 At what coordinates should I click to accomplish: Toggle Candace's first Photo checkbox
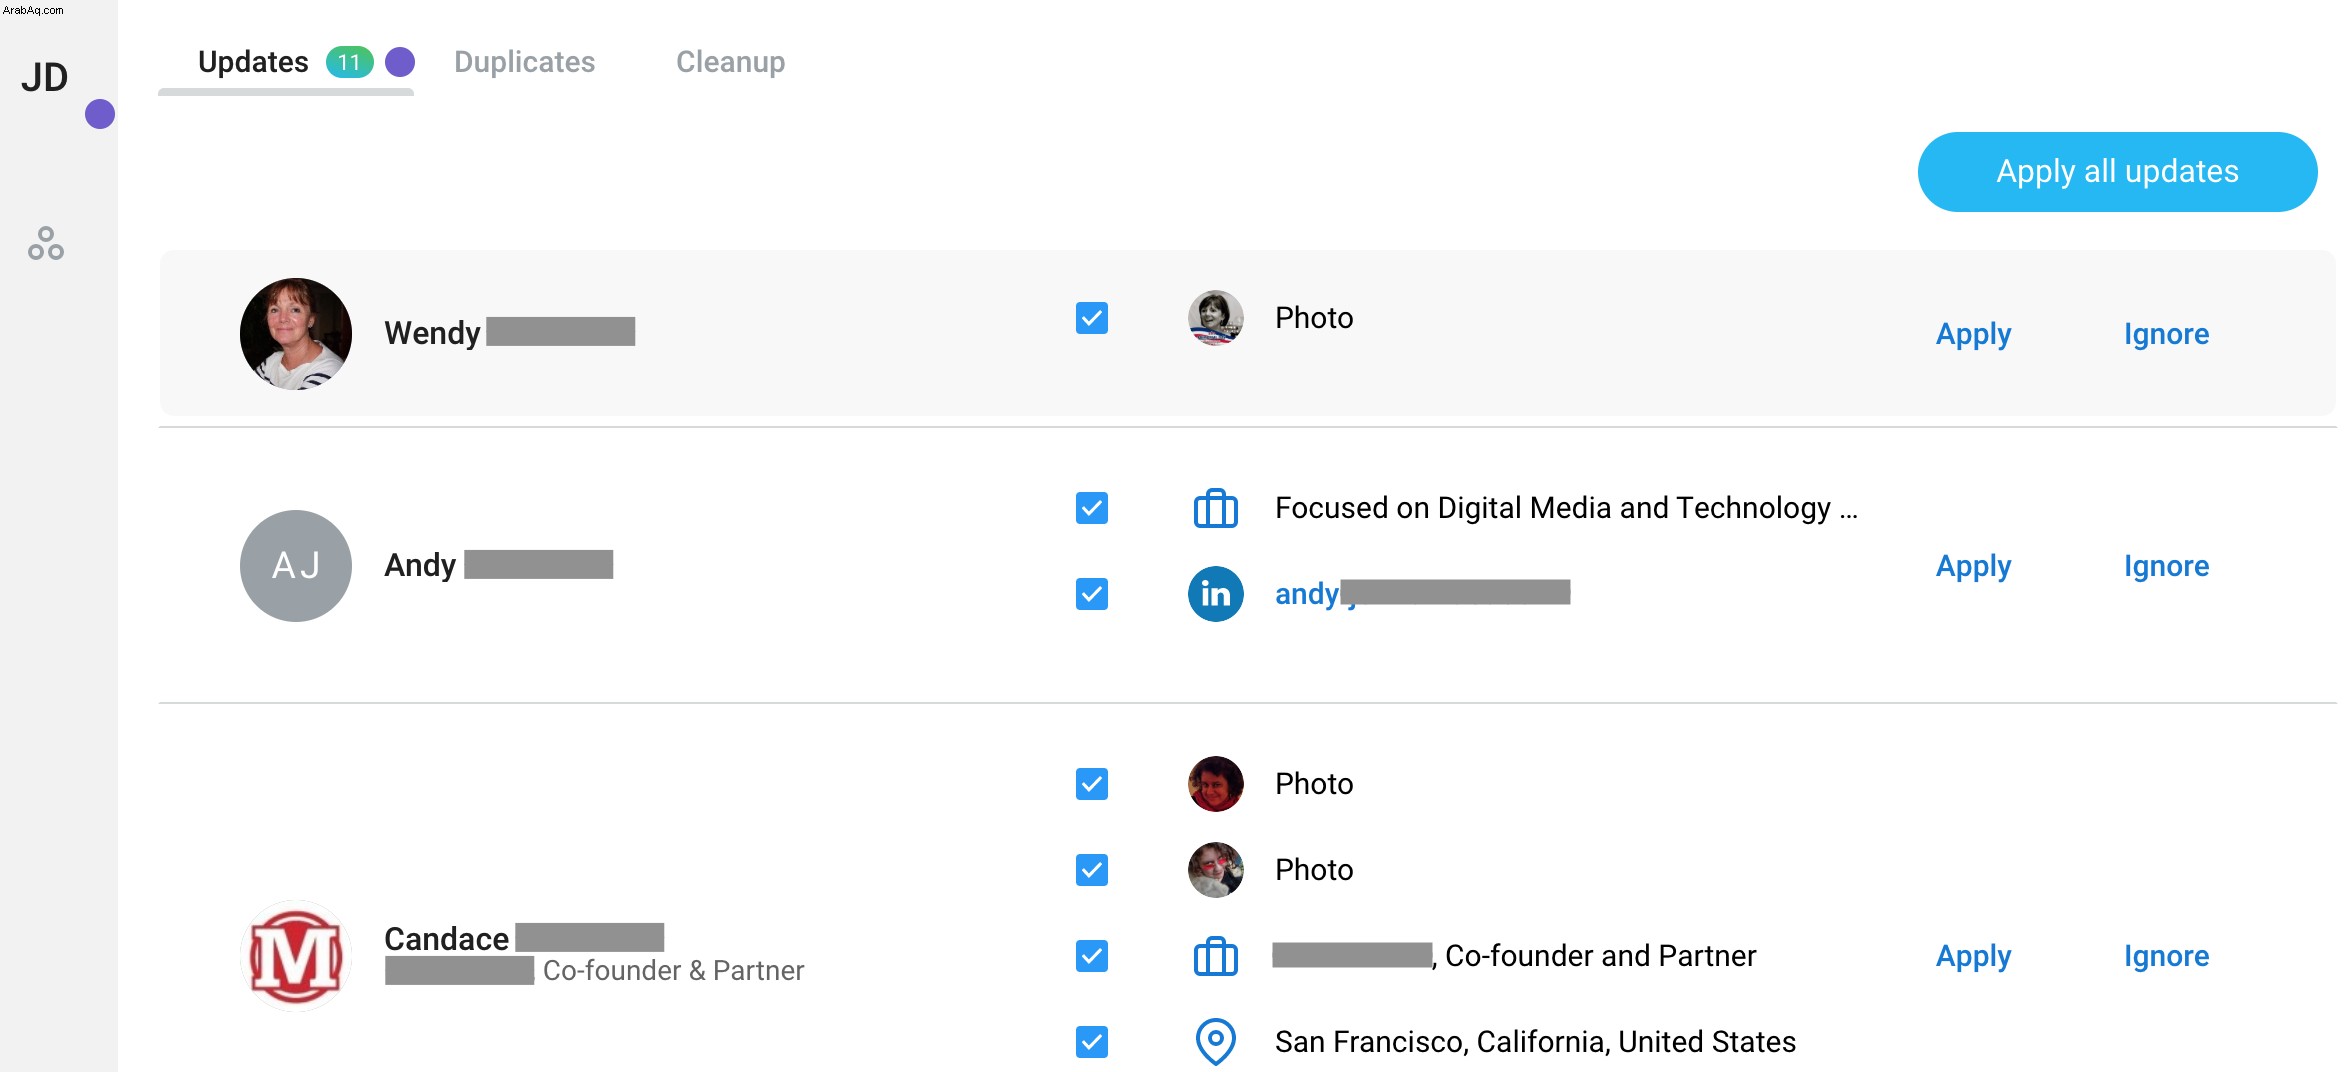[x=1092, y=784]
